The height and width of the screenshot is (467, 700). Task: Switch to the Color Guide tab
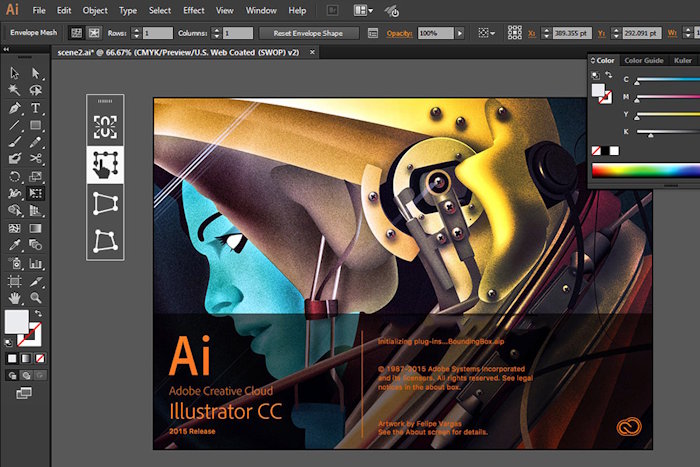point(644,60)
